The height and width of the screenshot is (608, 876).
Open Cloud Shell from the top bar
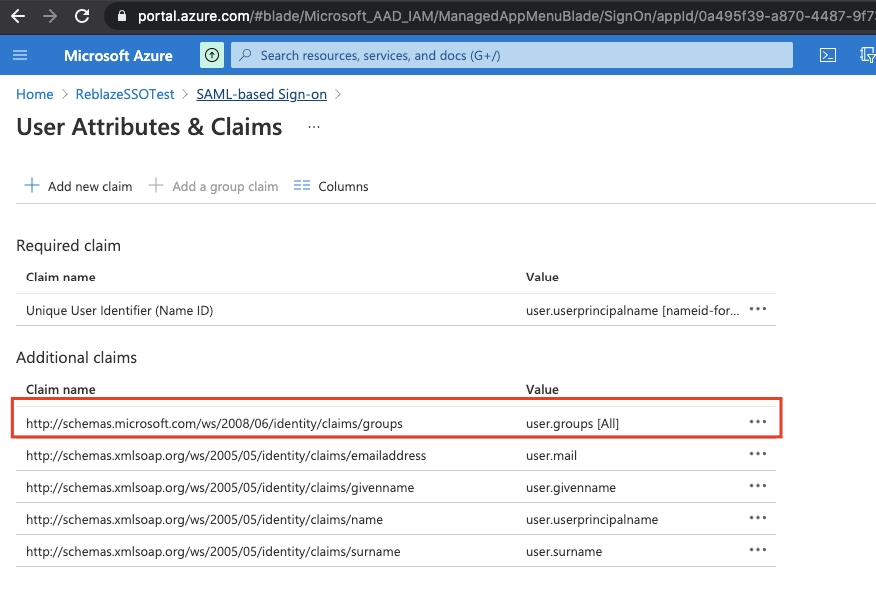point(827,55)
